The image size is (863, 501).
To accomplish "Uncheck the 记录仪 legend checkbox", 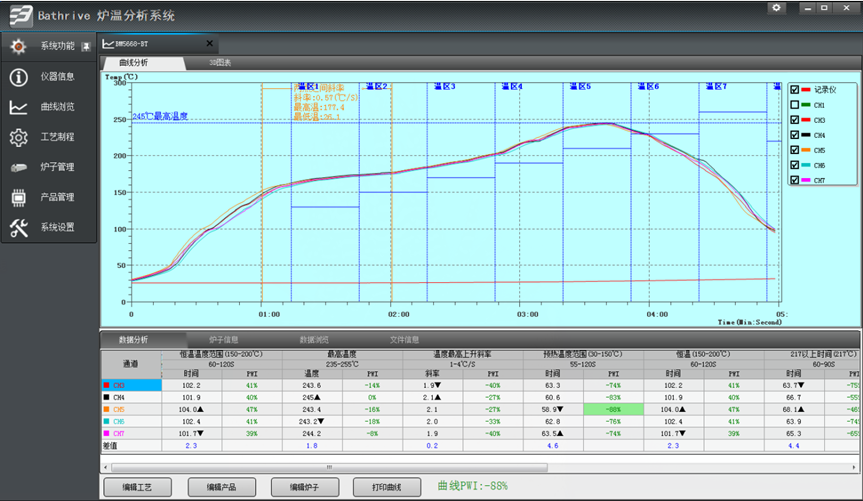I will coord(794,90).
